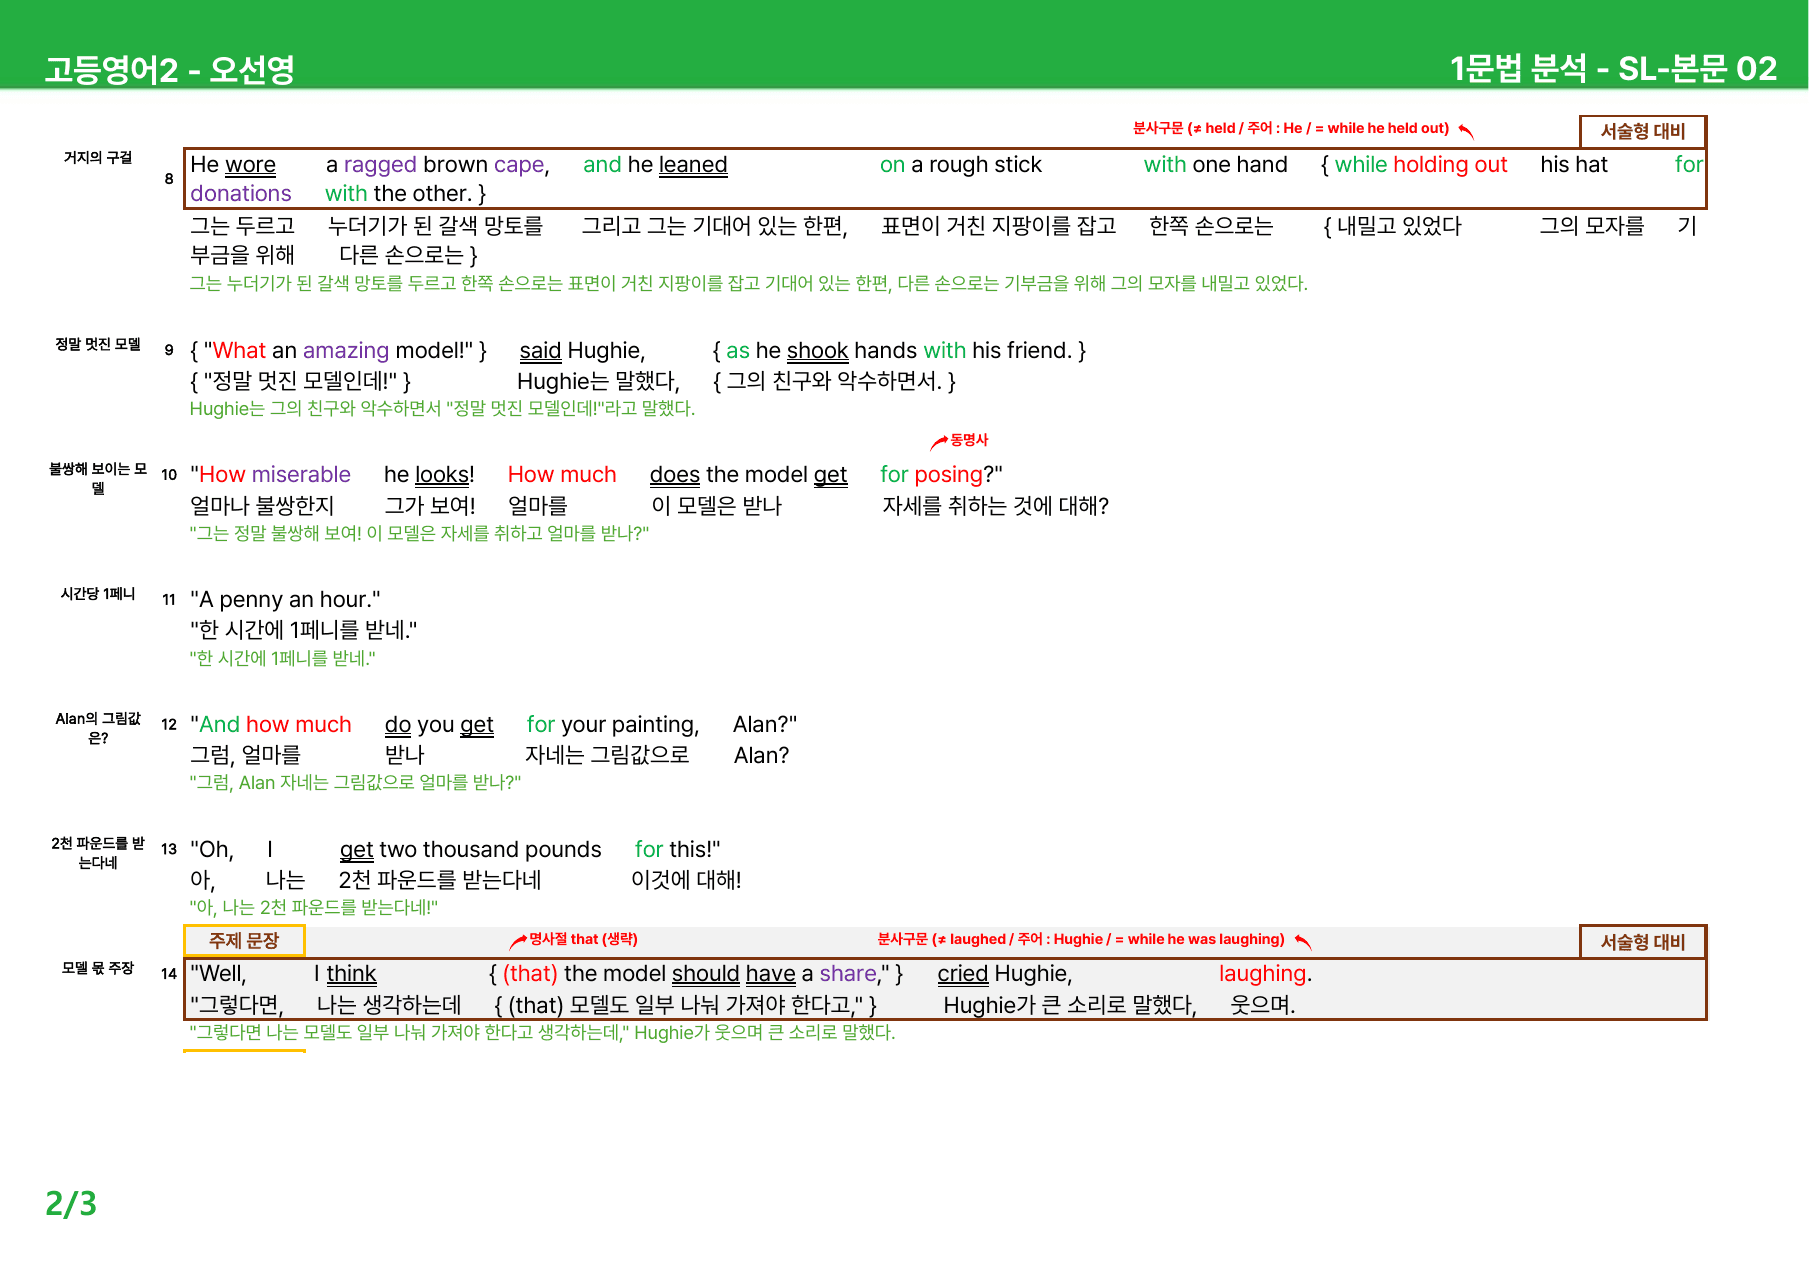Click the header text '1문법 분석 - SL-본문 02'
Image resolution: width=1809 pixels, height=1279 pixels.
1613,68
